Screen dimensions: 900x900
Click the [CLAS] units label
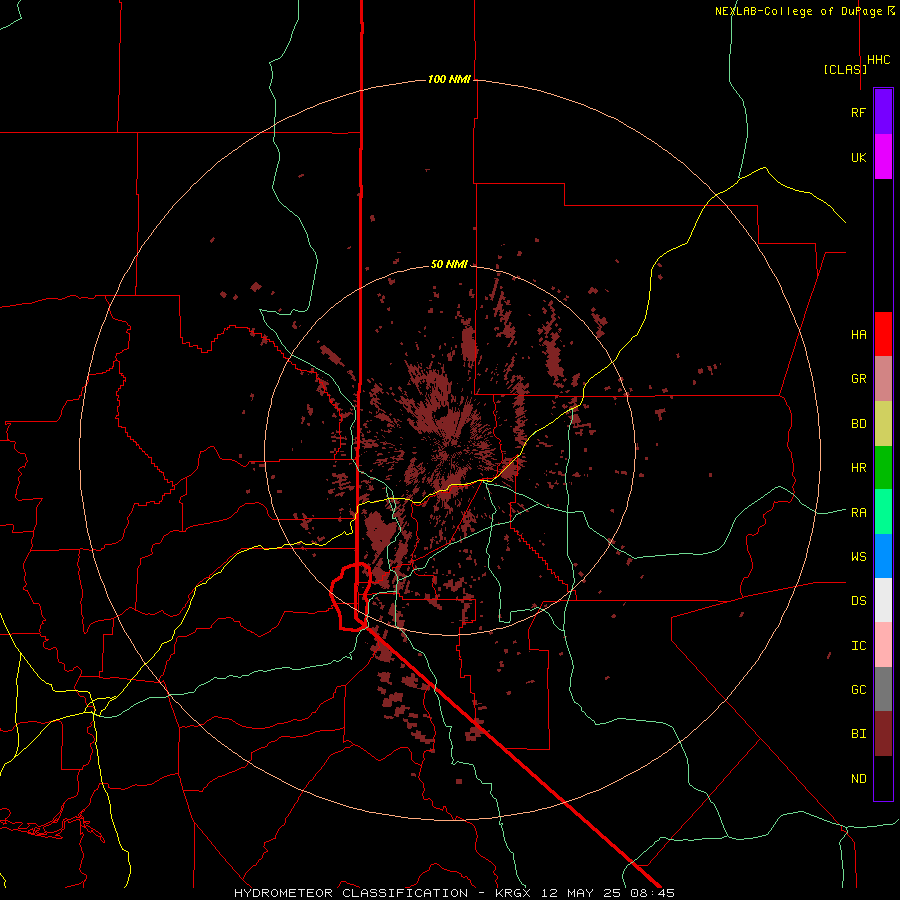point(845,69)
